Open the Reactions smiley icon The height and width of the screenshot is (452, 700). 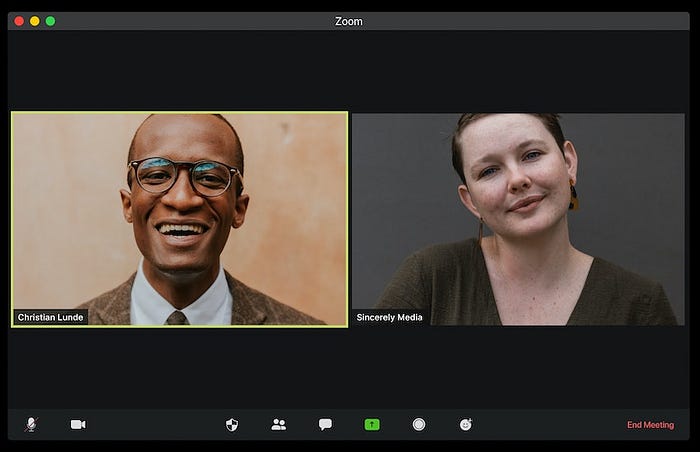[466, 424]
